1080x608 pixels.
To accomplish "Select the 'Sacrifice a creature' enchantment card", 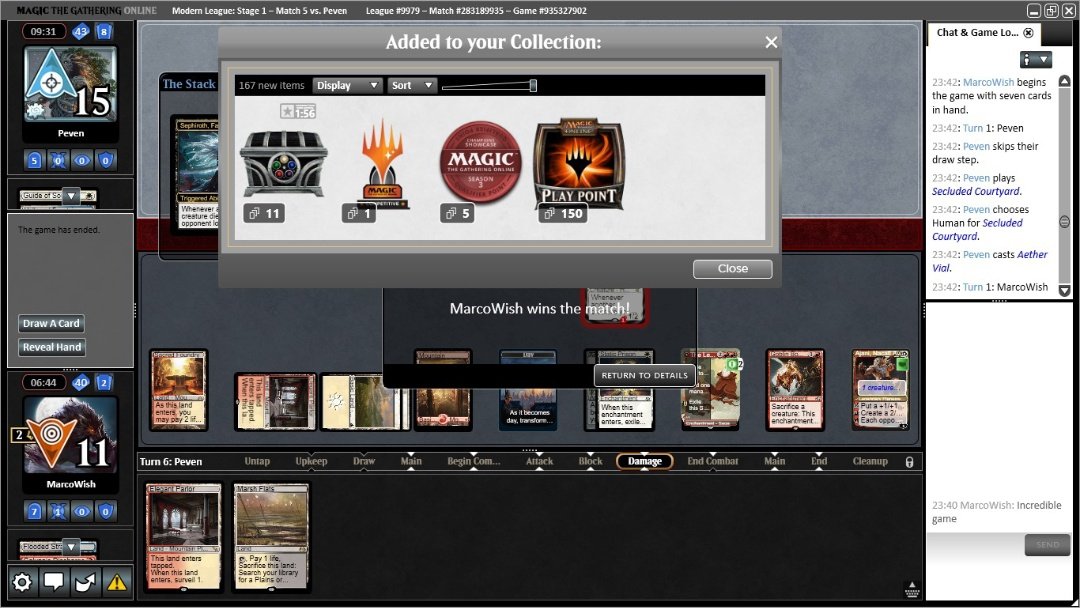I will click(795, 390).
